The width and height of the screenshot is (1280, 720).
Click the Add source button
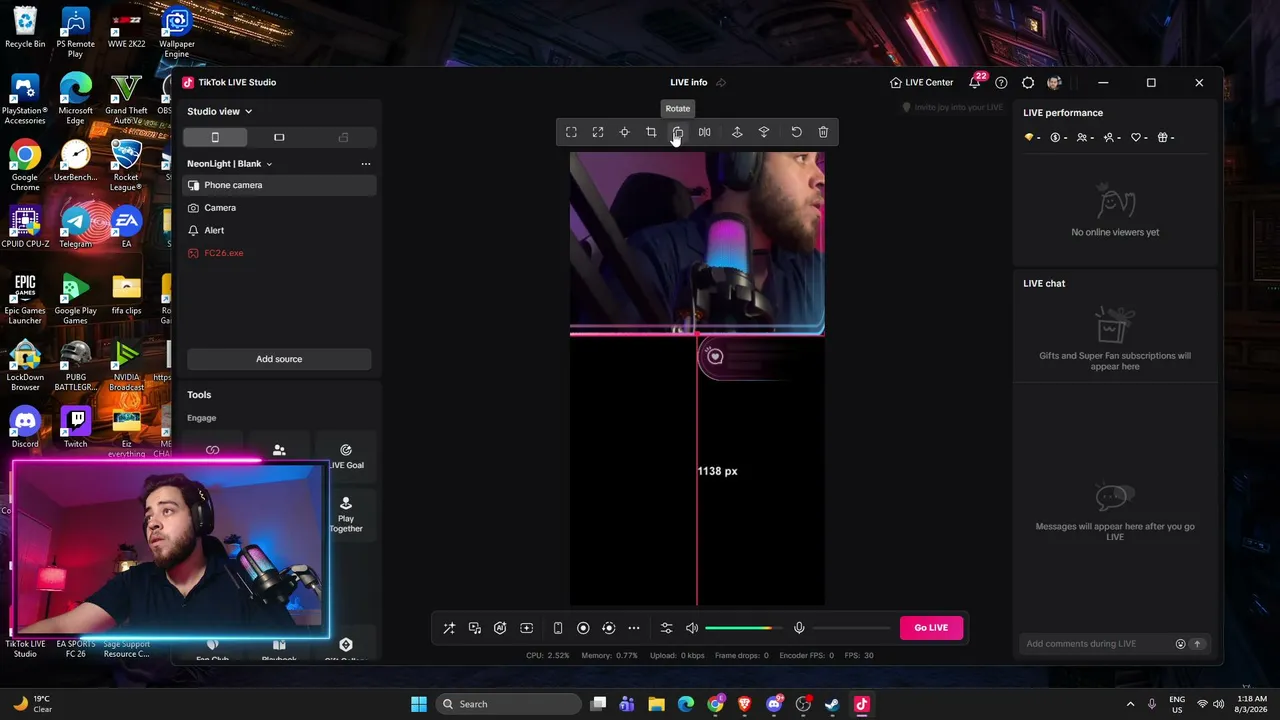click(x=279, y=359)
